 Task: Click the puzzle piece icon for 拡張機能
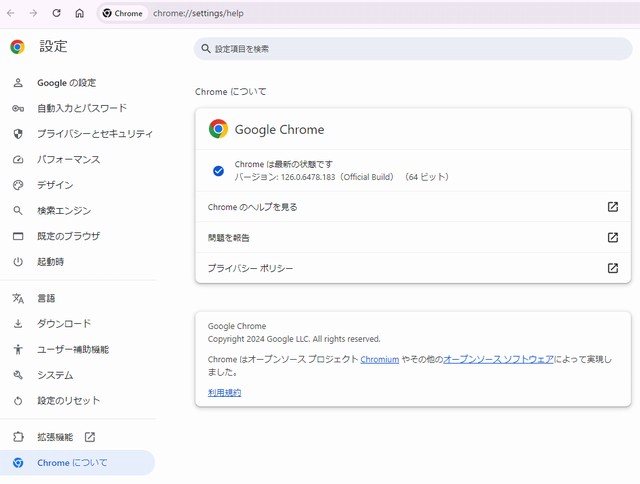point(18,437)
